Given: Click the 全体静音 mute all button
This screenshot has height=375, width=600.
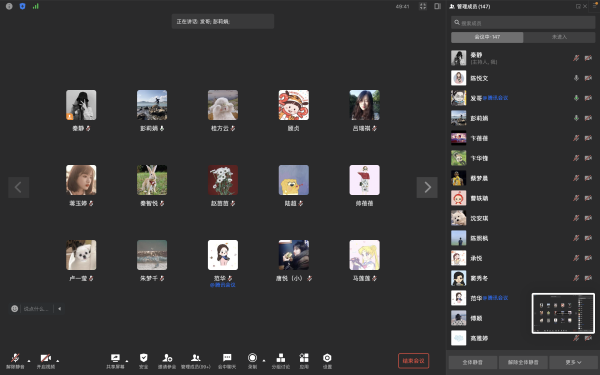Looking at the screenshot, I should [x=473, y=362].
